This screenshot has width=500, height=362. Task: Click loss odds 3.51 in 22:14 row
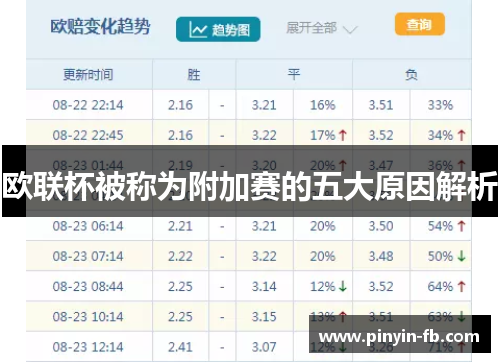pyautogui.click(x=381, y=105)
